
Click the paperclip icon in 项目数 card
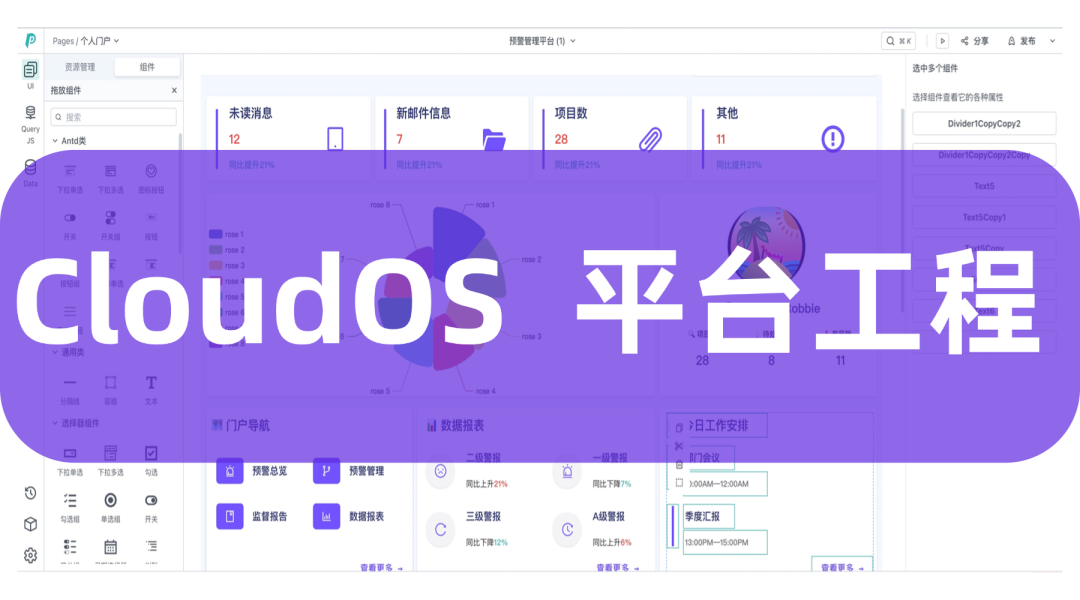tap(650, 139)
